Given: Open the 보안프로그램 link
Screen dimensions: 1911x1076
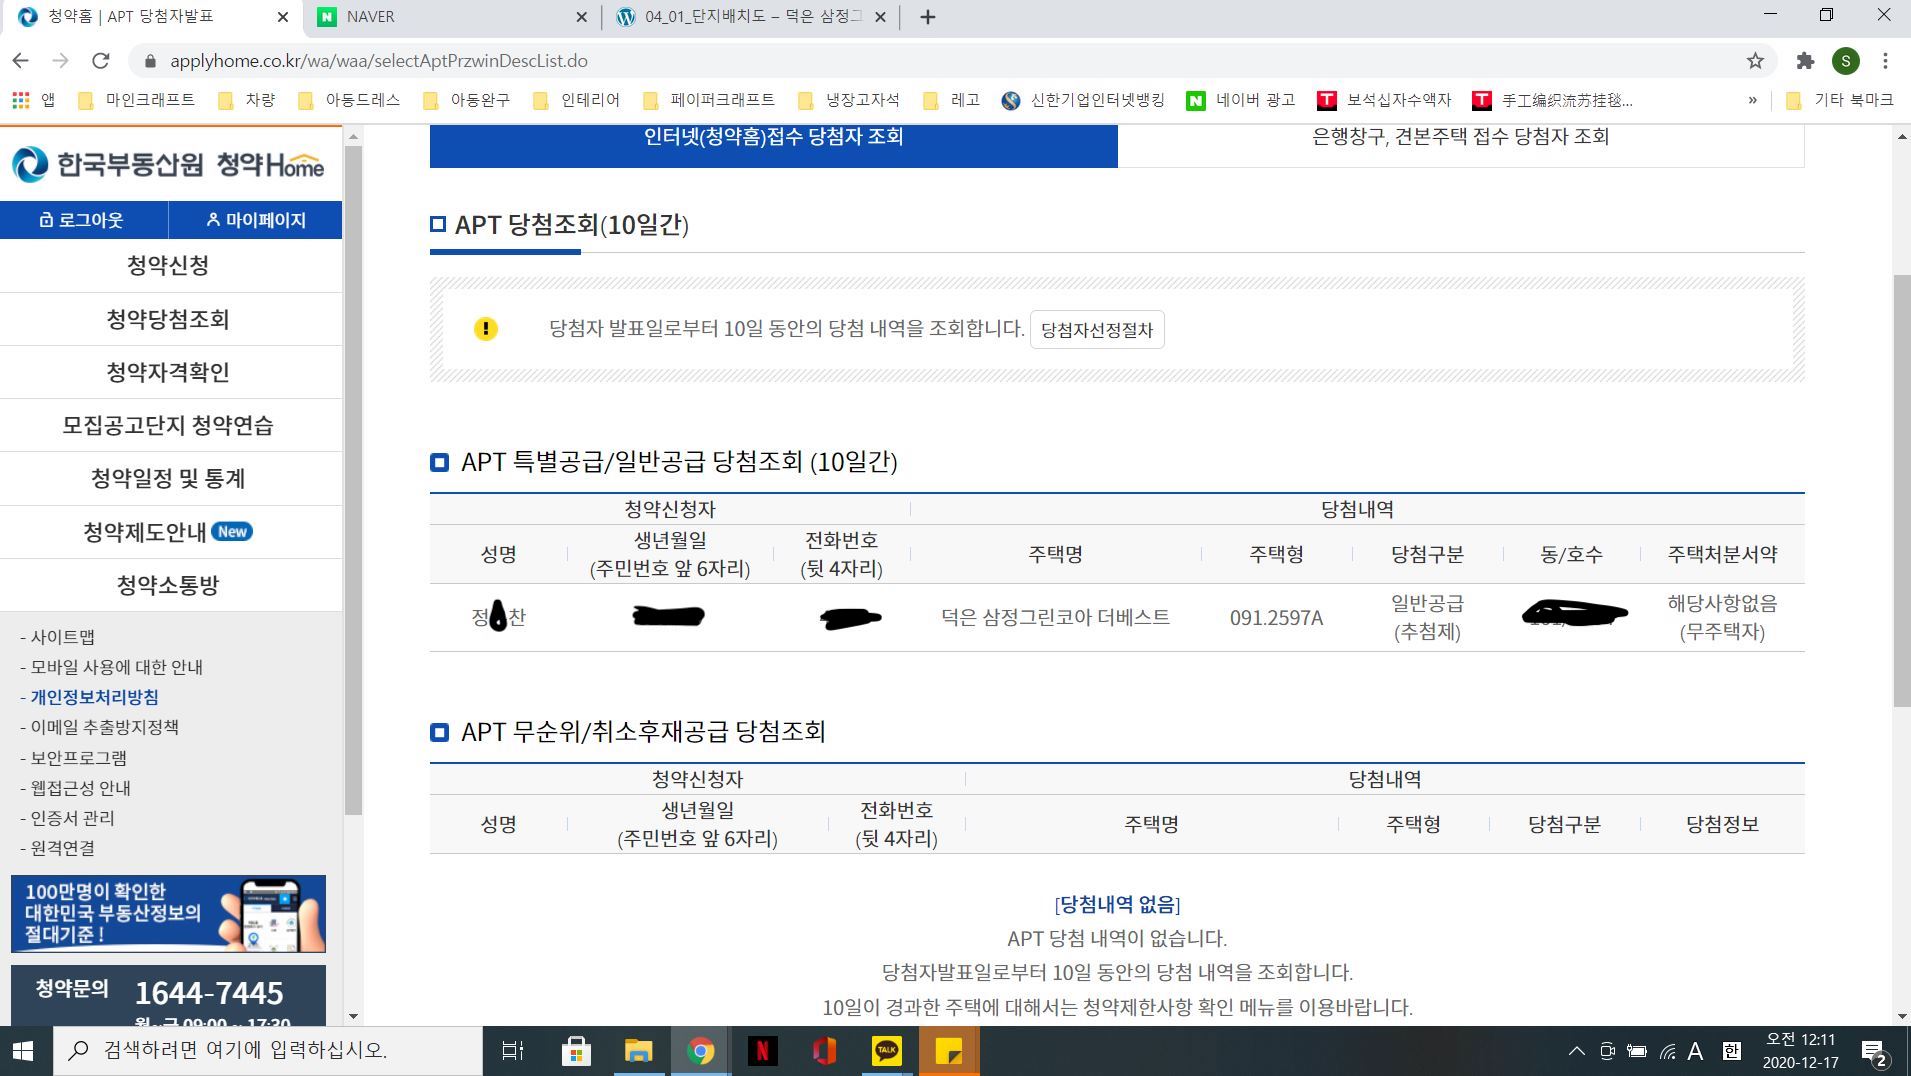Looking at the screenshot, I should [78, 758].
